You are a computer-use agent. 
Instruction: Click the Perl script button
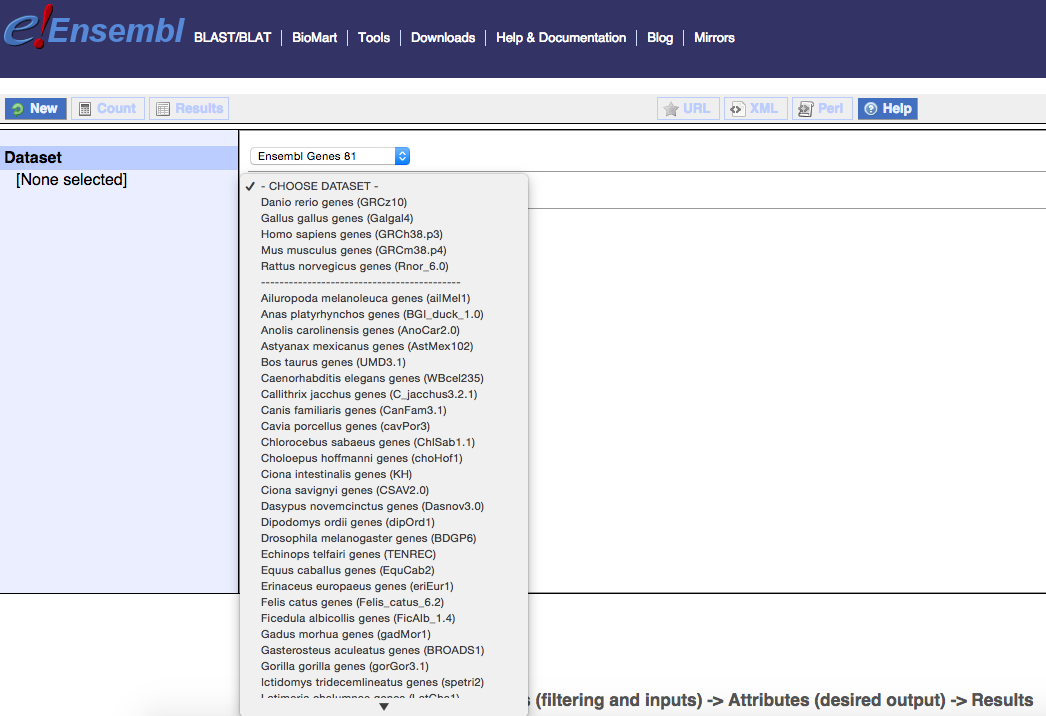pyautogui.click(x=822, y=109)
